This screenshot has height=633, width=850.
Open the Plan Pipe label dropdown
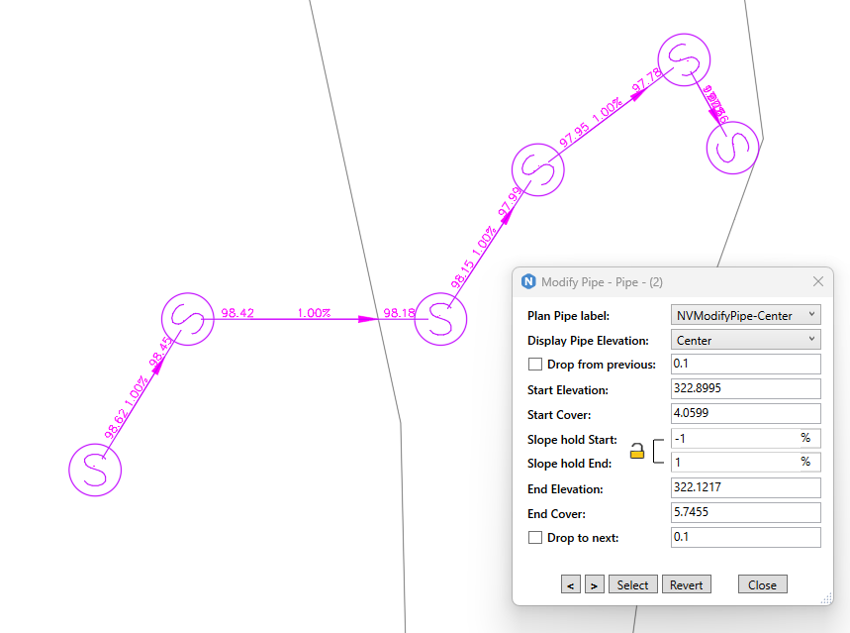click(x=745, y=315)
